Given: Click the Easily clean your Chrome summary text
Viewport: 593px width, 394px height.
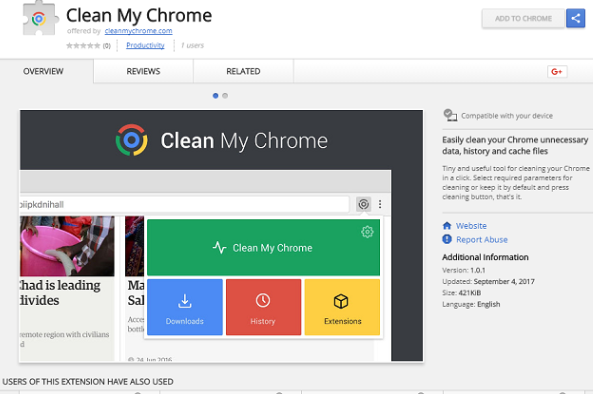Looking at the screenshot, I should (515, 145).
